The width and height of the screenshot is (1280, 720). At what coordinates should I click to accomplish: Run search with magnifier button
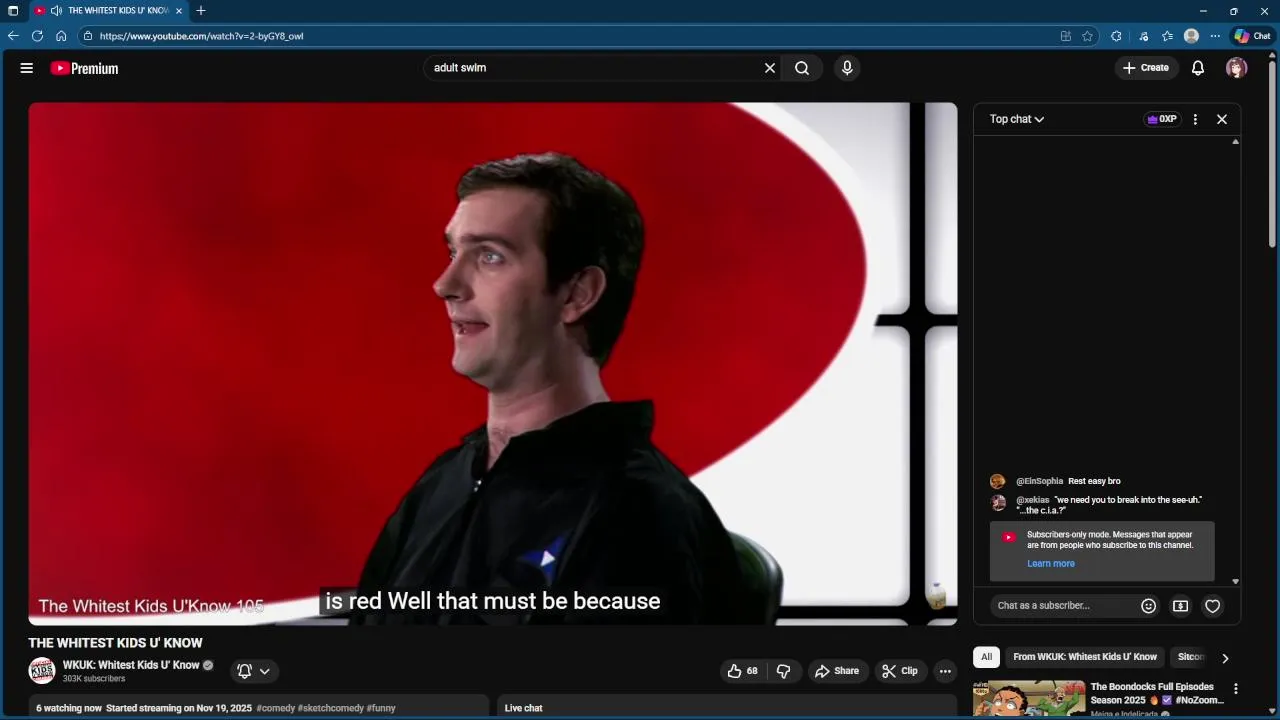tap(802, 68)
